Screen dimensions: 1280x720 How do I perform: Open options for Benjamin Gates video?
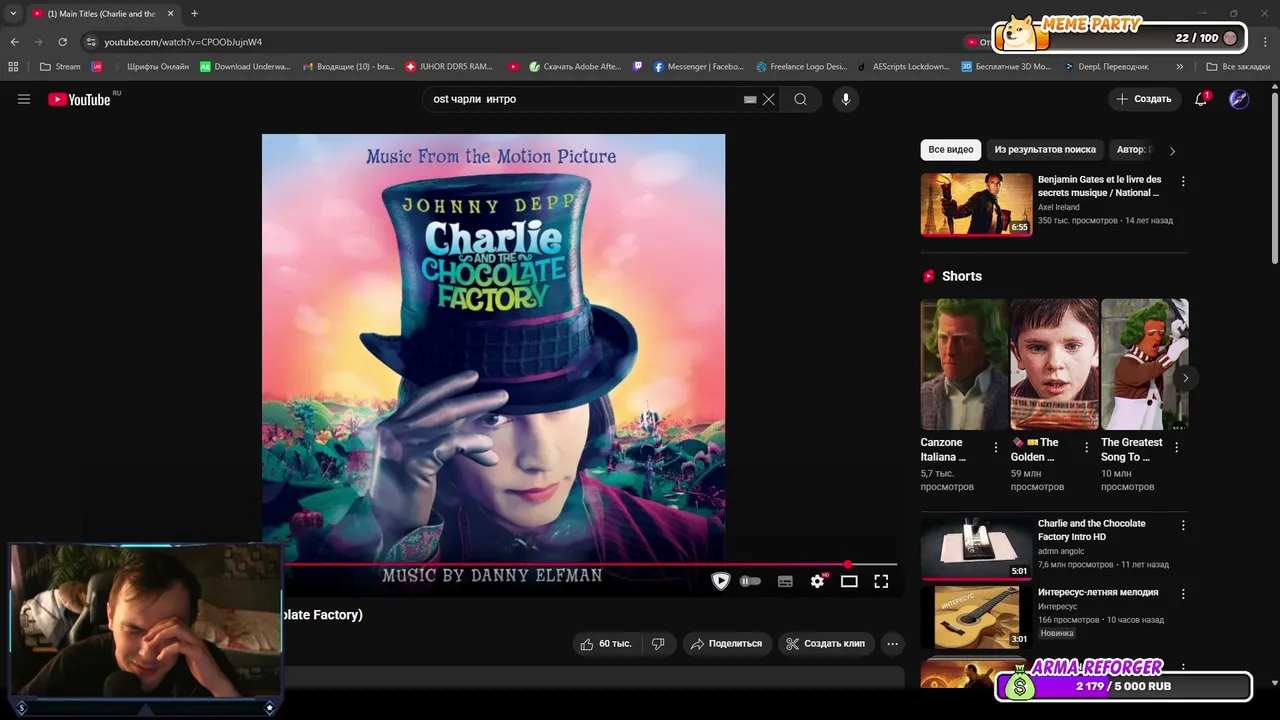pos(1183,182)
